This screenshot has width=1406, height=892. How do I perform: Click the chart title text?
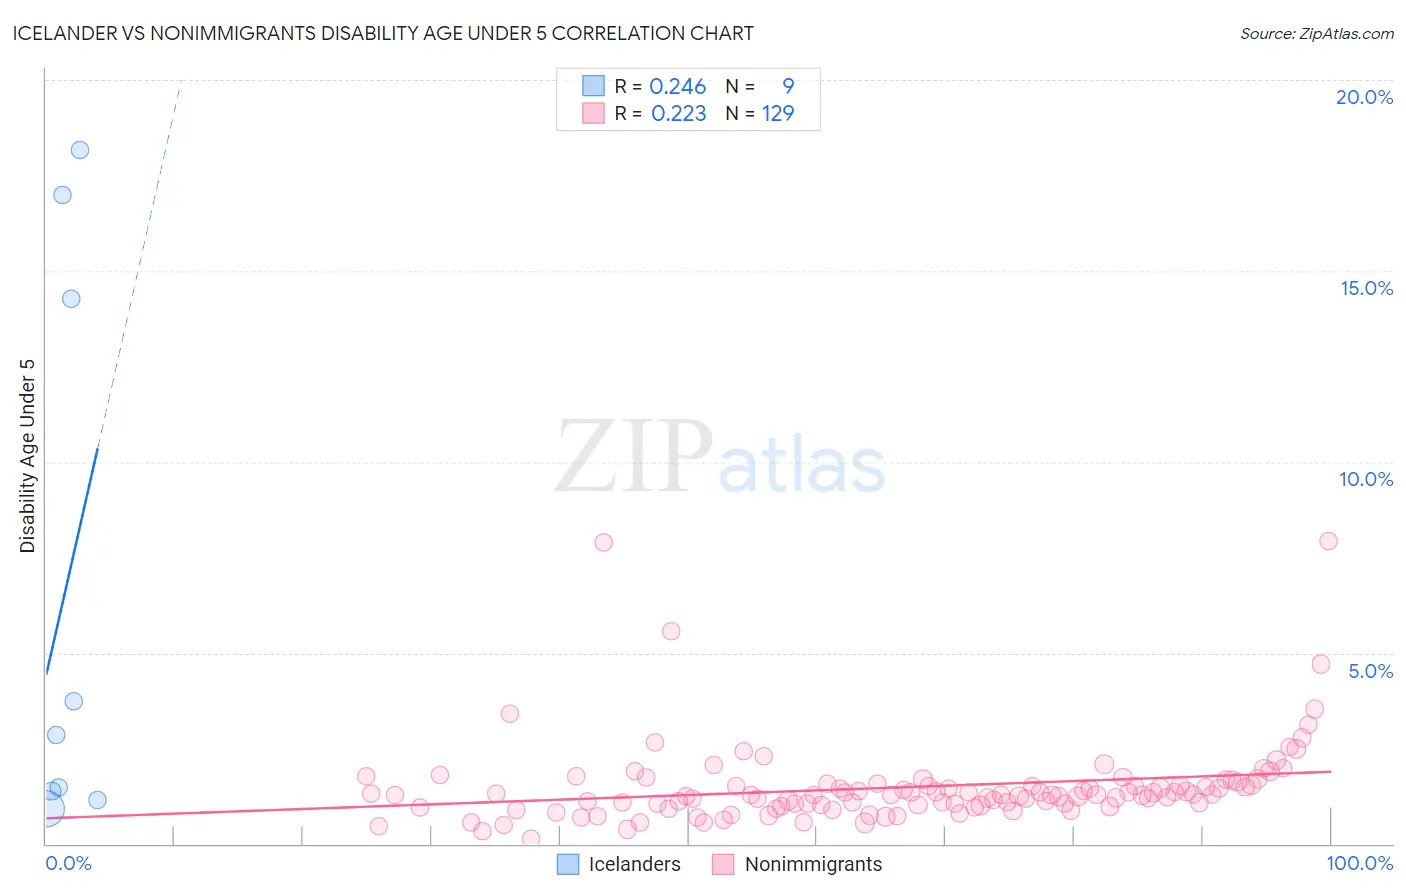[383, 33]
